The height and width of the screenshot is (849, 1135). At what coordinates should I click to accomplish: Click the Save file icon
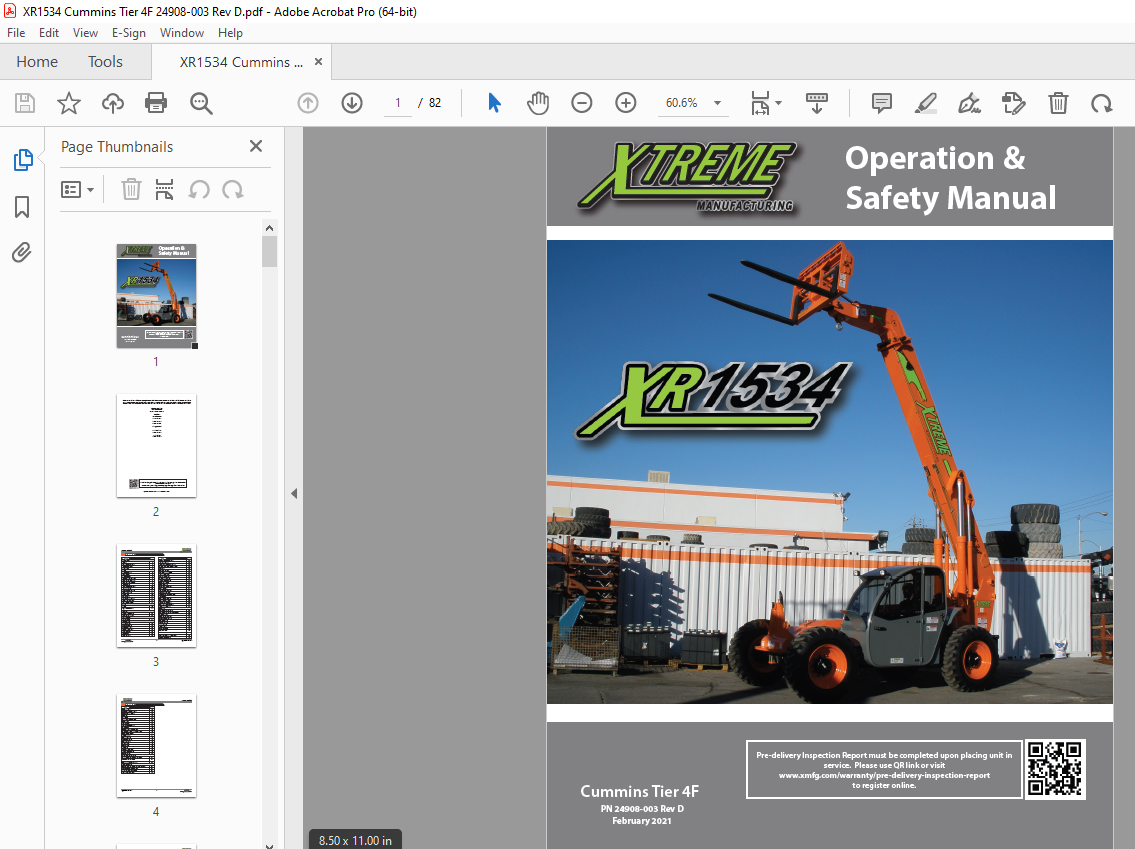coord(25,103)
